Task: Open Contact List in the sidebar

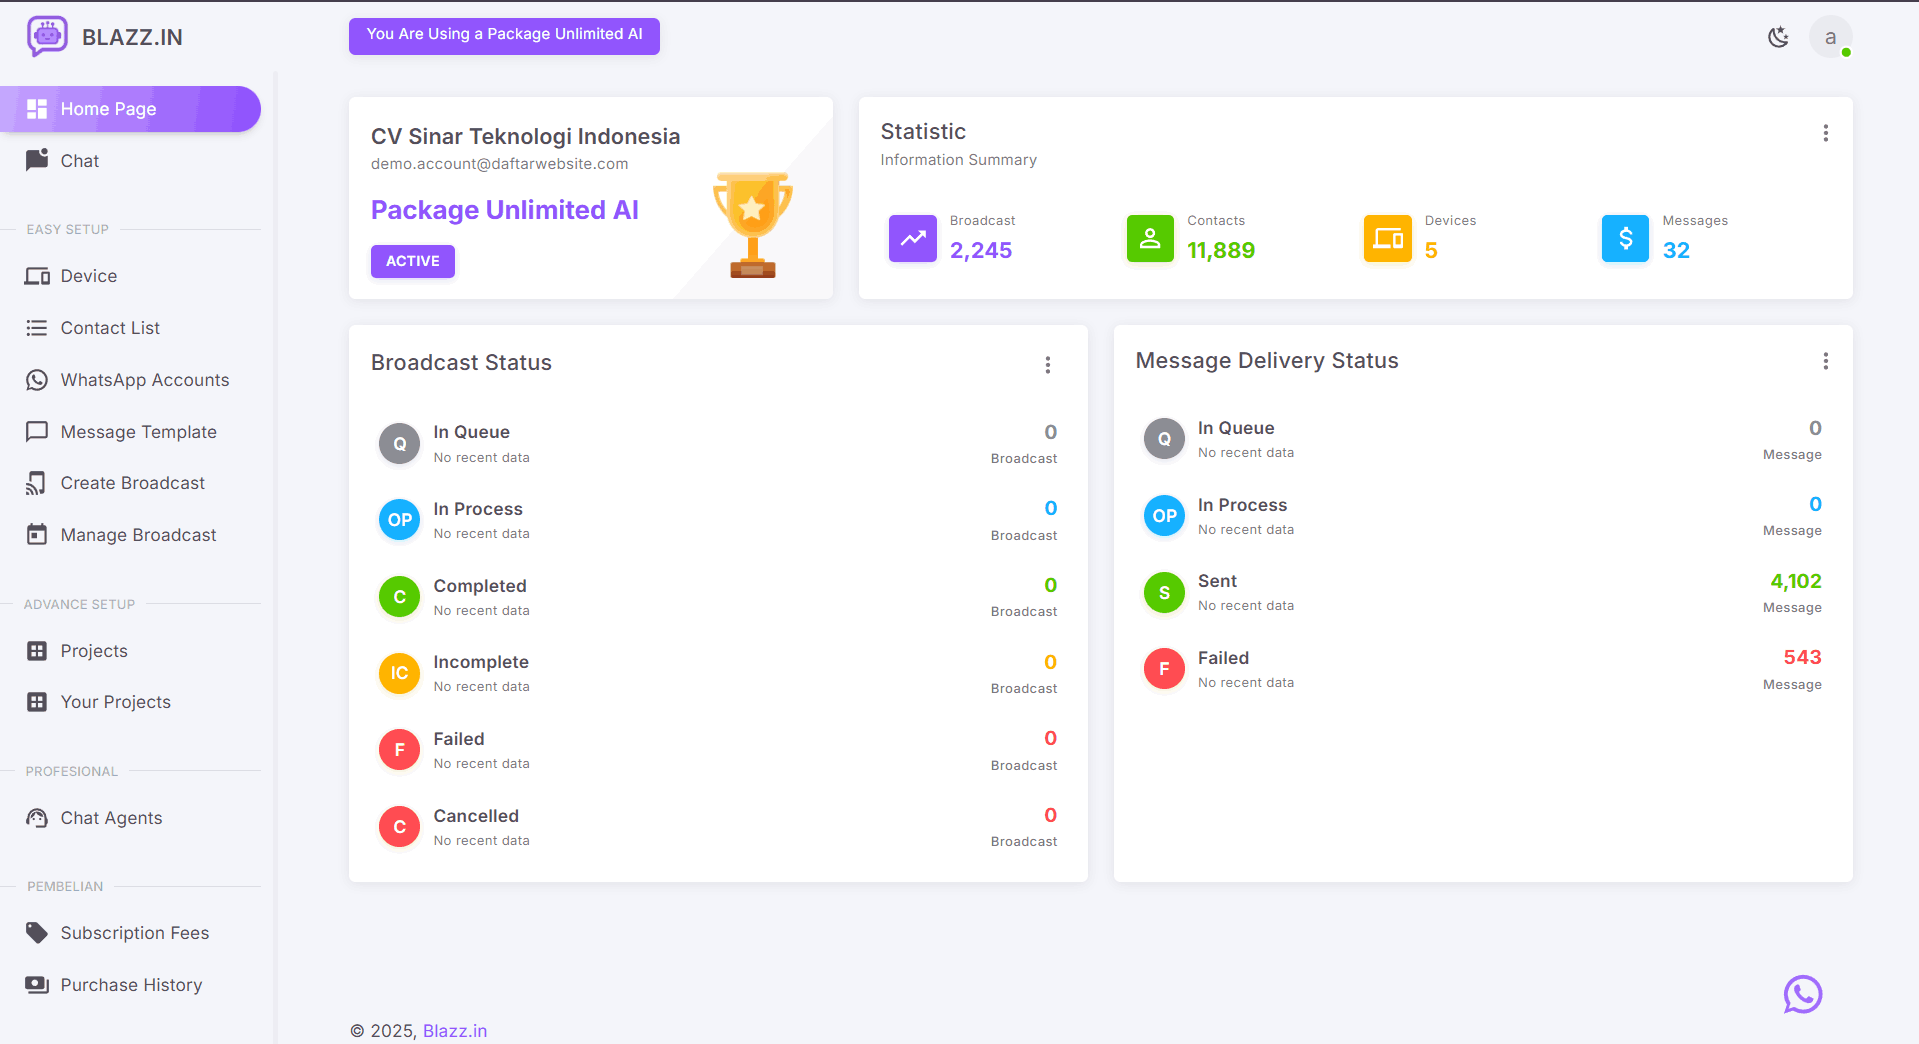Action: click(x=130, y=328)
